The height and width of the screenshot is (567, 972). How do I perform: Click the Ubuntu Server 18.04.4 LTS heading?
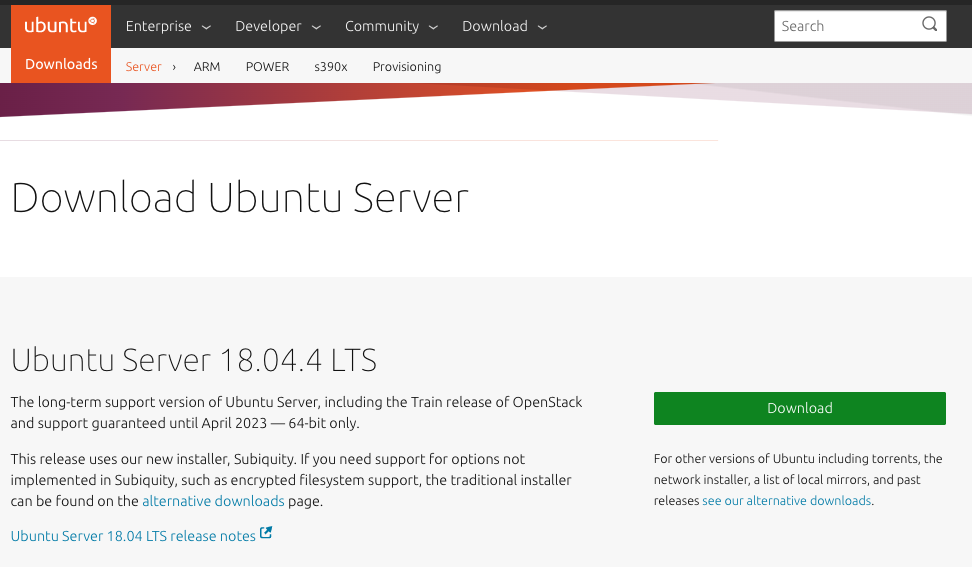(x=193, y=360)
